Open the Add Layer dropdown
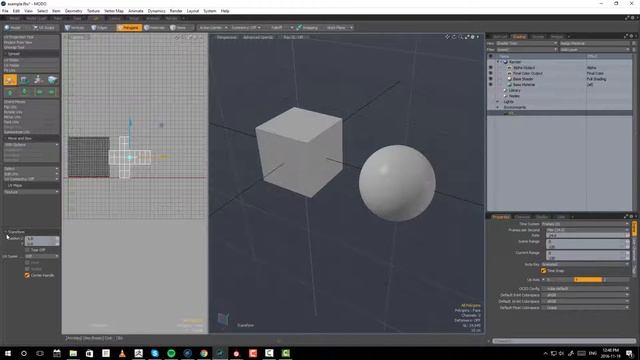640x360 pixels. pos(594,49)
